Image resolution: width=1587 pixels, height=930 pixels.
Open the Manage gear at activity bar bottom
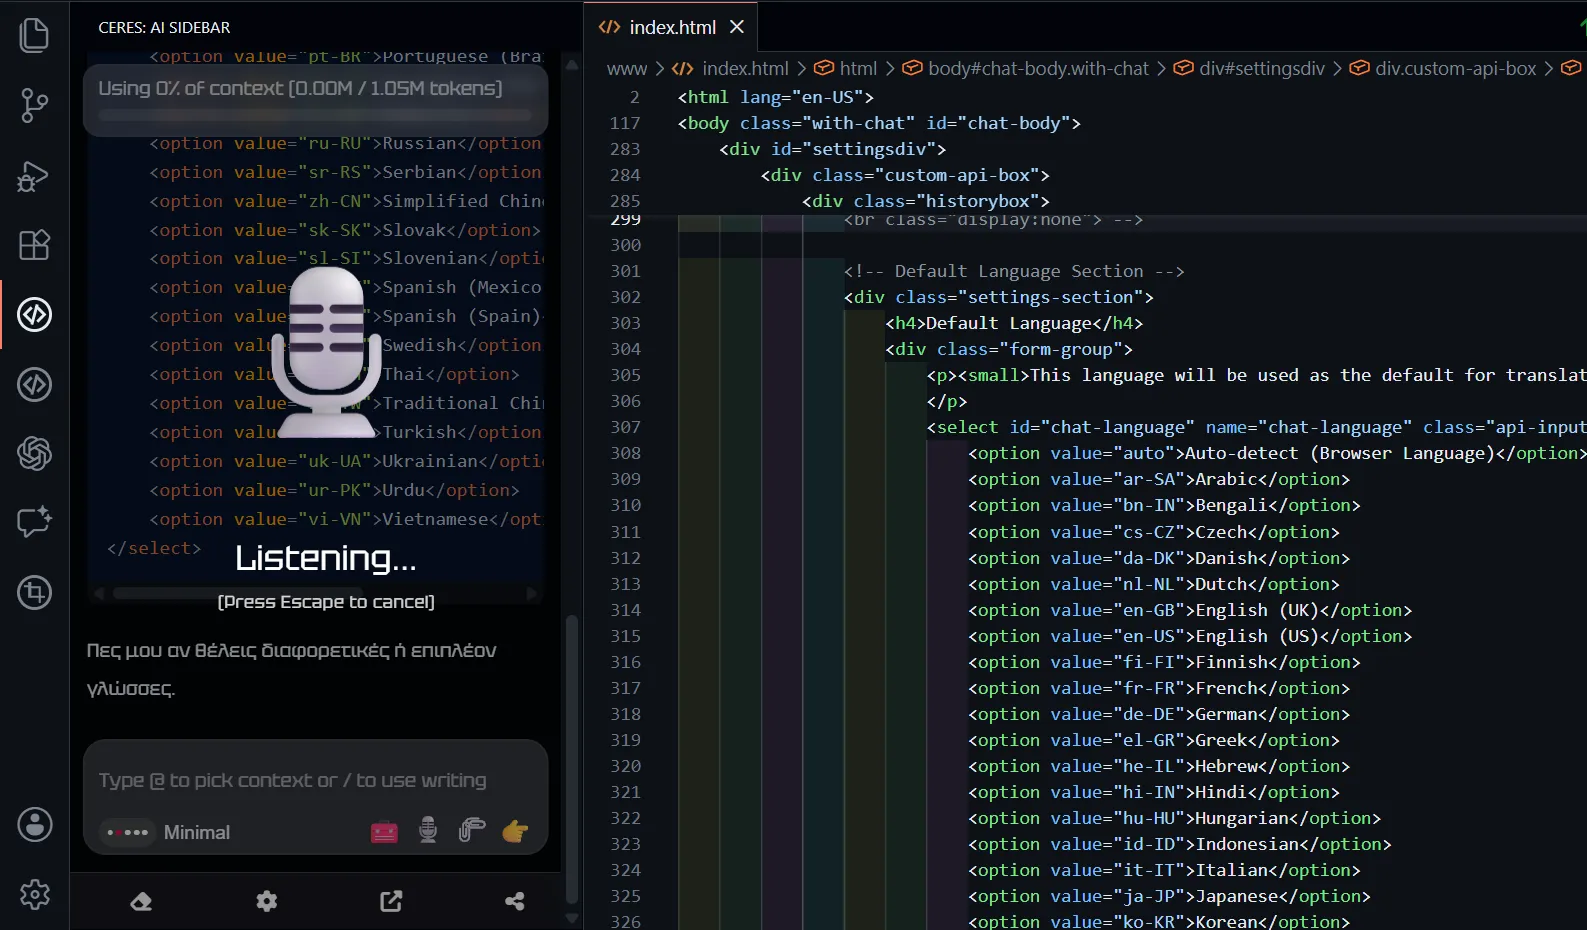[x=35, y=894]
